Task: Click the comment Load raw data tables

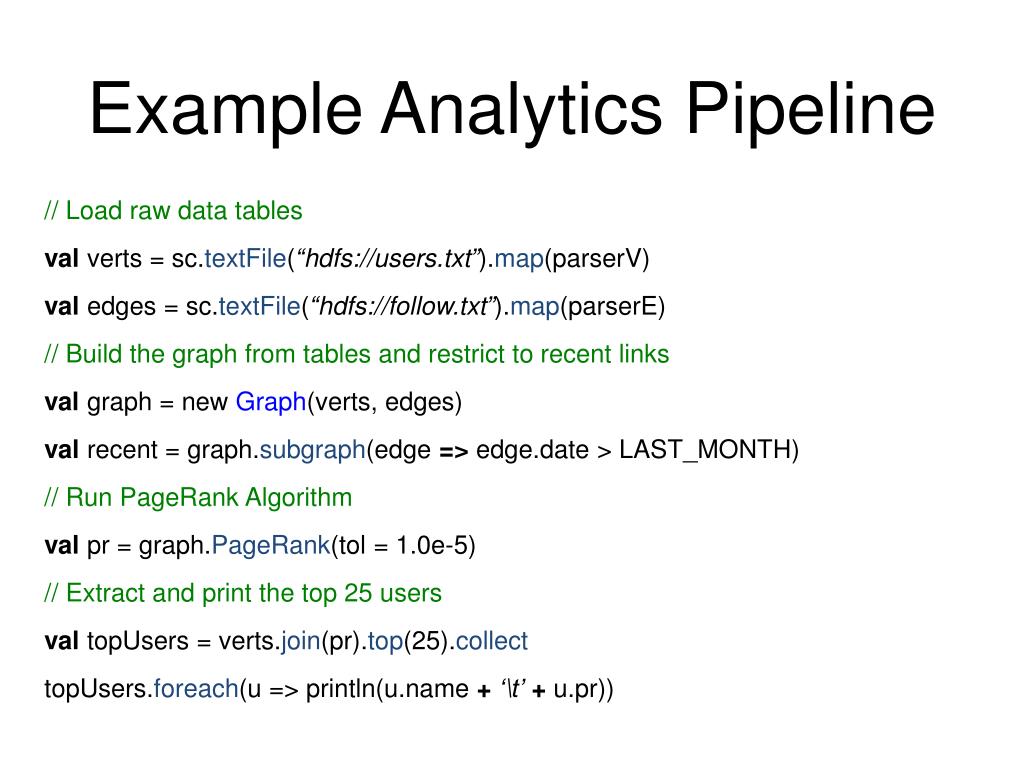Action: click(174, 211)
